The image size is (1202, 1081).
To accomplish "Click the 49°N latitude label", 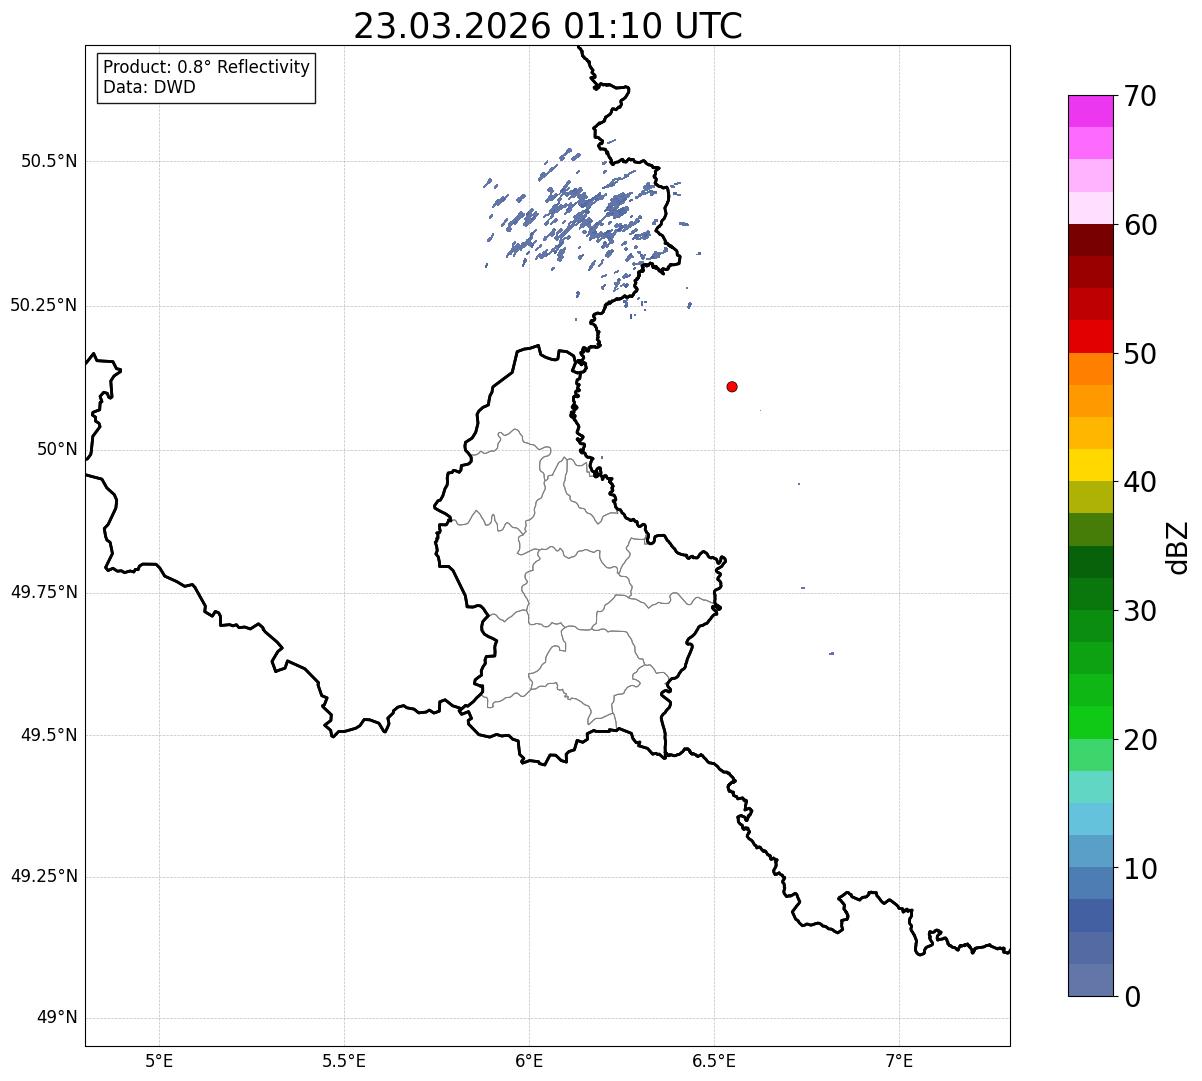I will tap(57, 1018).
